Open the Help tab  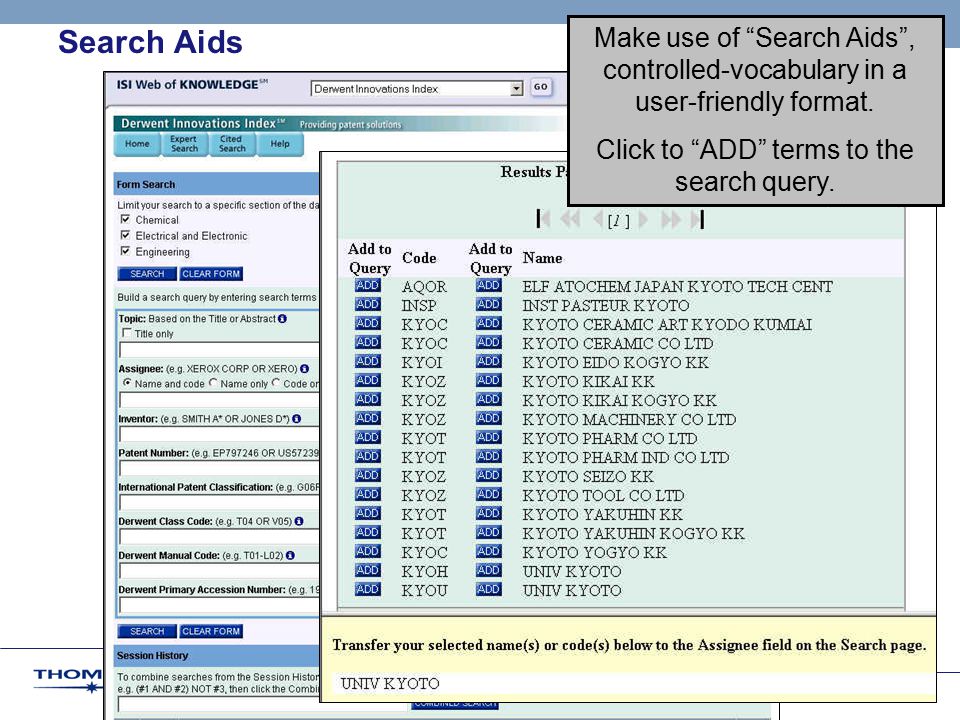[x=280, y=144]
